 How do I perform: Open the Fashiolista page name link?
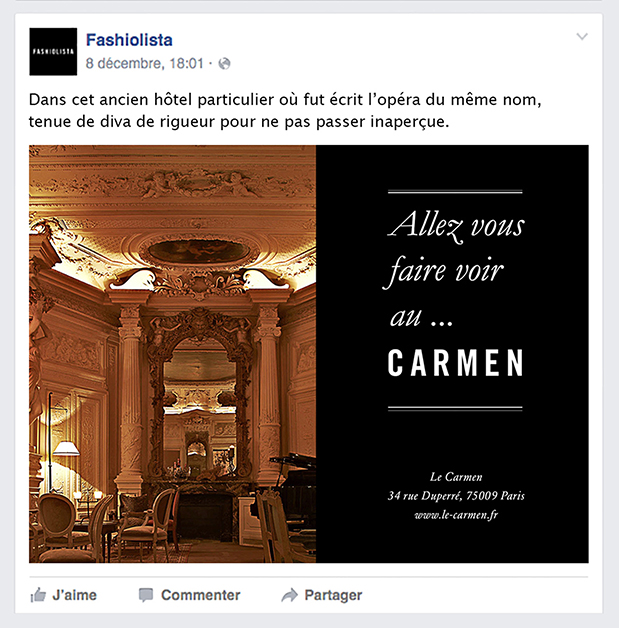tap(129, 40)
